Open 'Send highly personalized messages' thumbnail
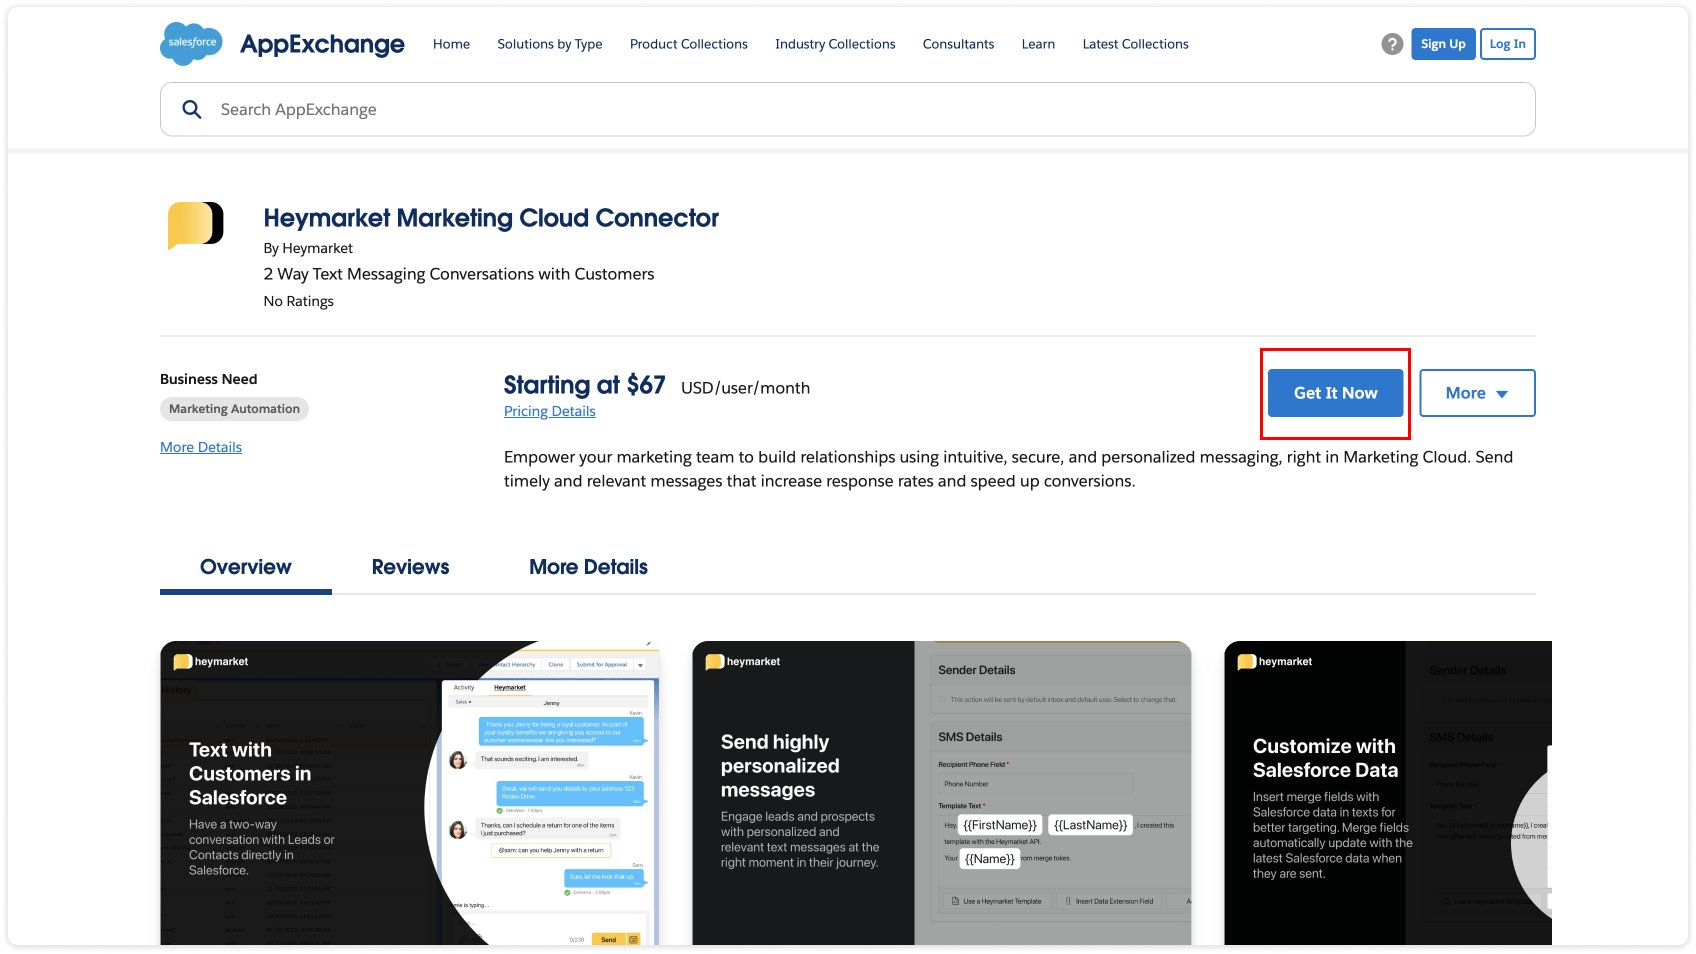Screen dimensions: 1696x954 point(942,793)
